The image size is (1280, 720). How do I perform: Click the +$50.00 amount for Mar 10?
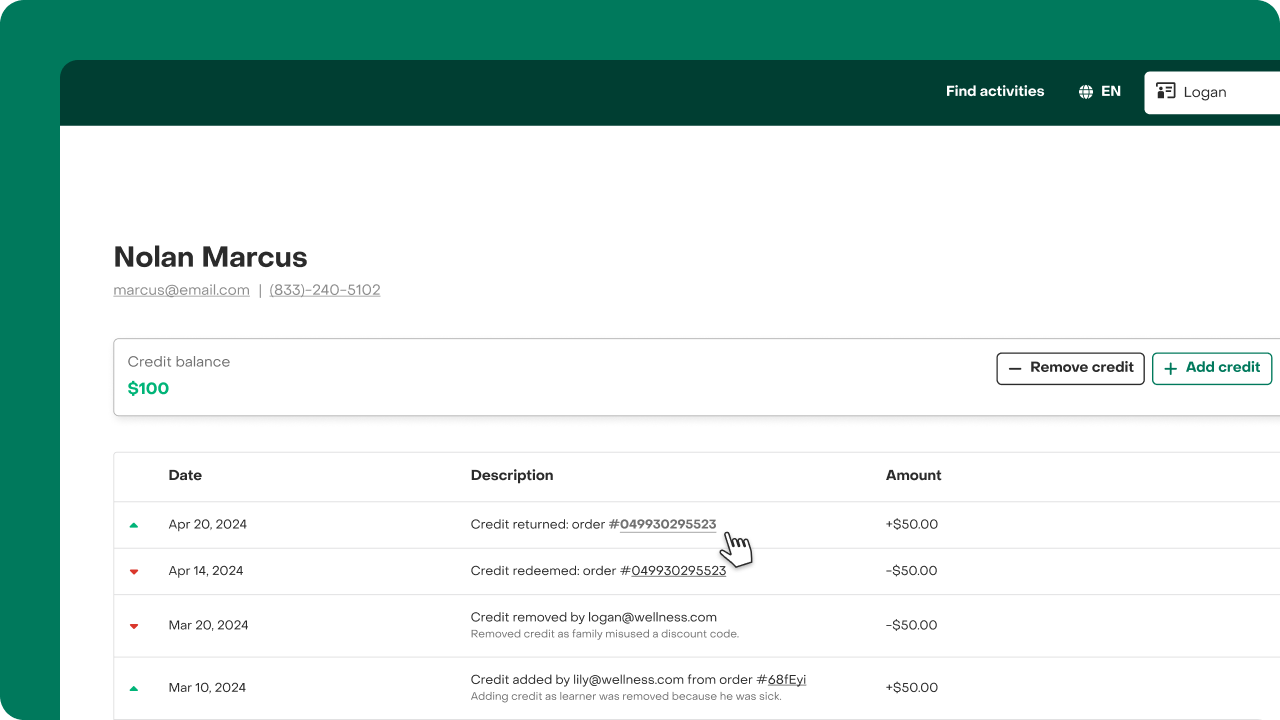point(912,687)
